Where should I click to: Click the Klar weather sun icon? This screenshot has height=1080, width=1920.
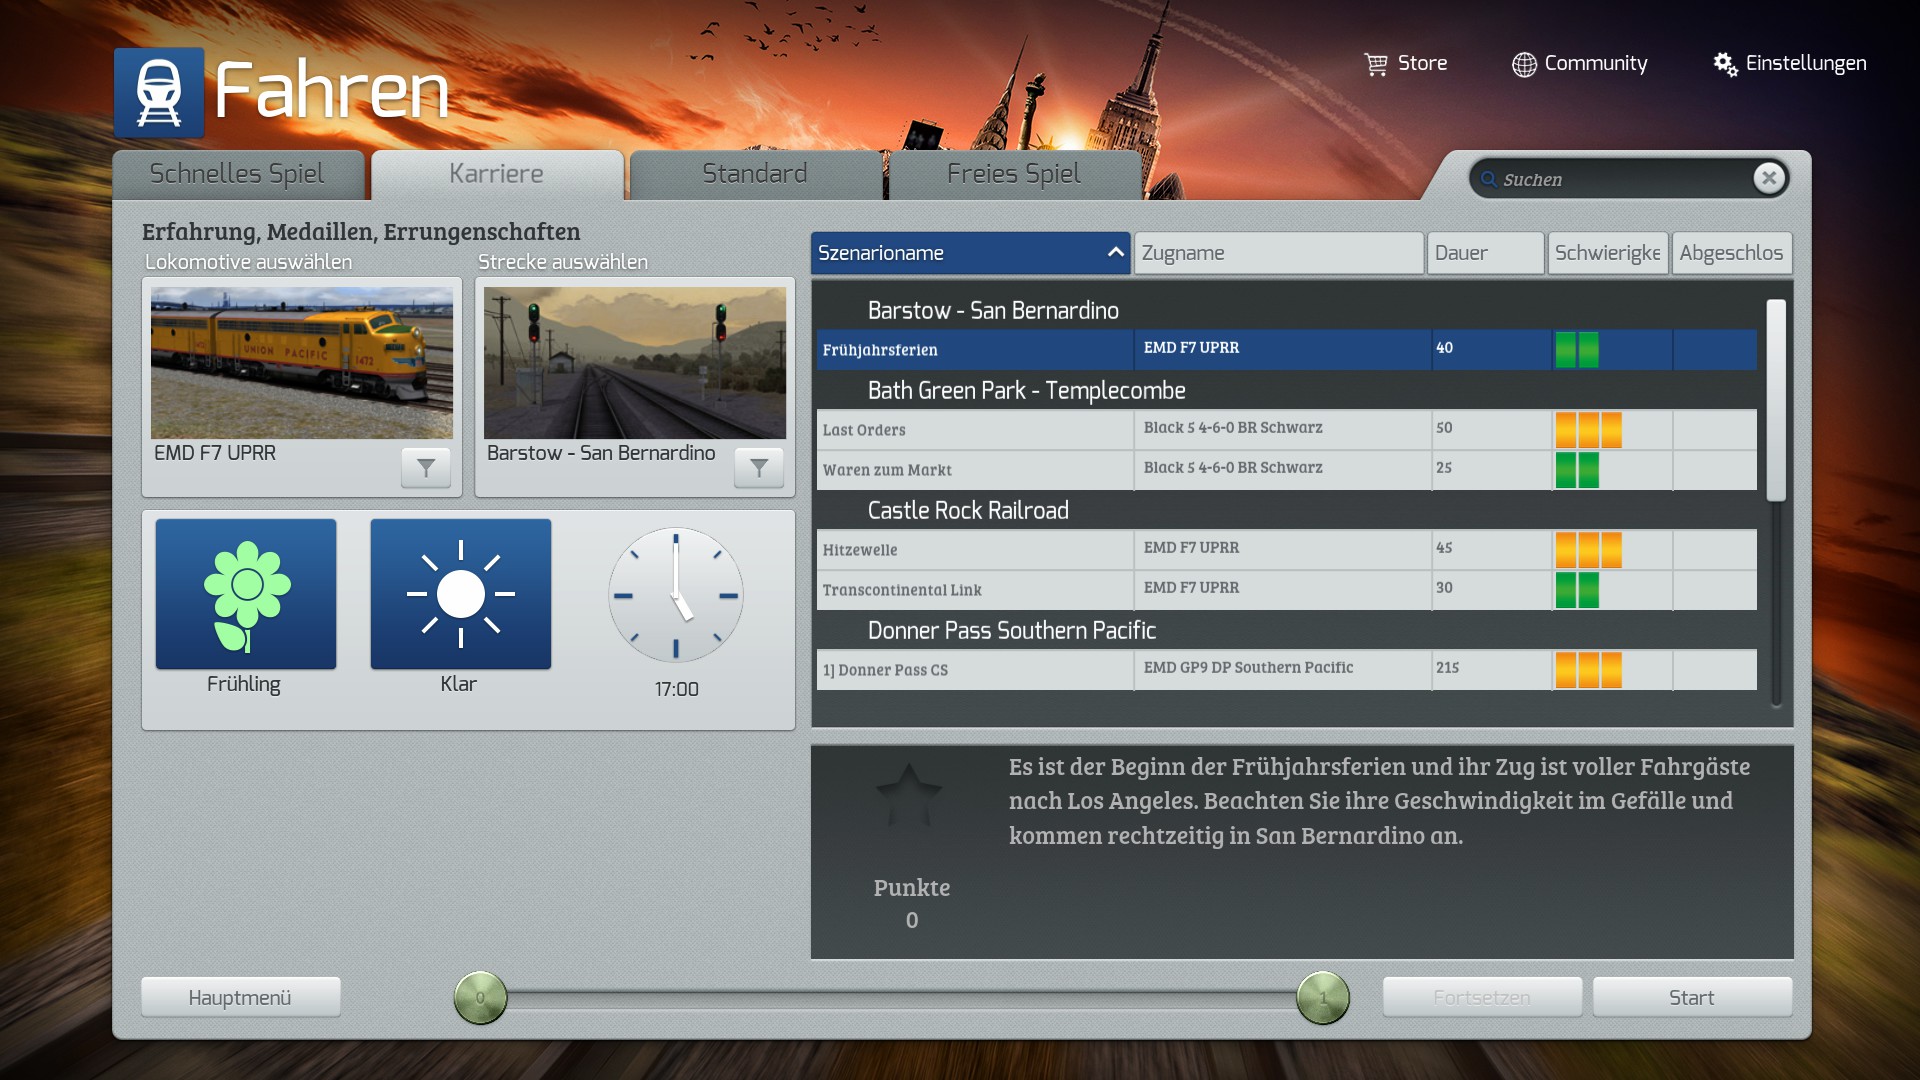click(460, 594)
